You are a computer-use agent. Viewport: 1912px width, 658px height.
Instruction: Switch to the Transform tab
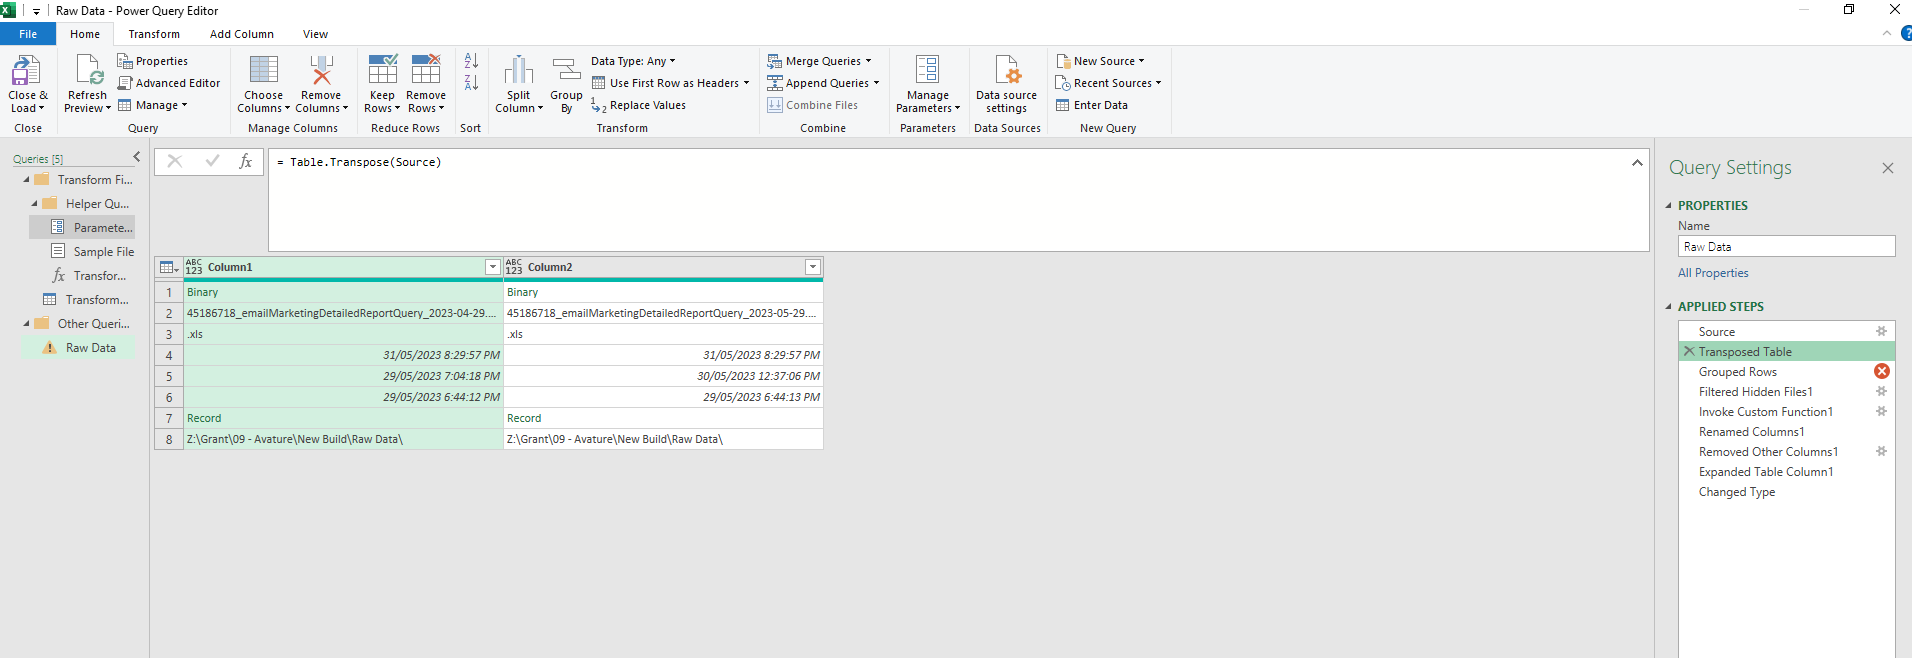click(154, 34)
